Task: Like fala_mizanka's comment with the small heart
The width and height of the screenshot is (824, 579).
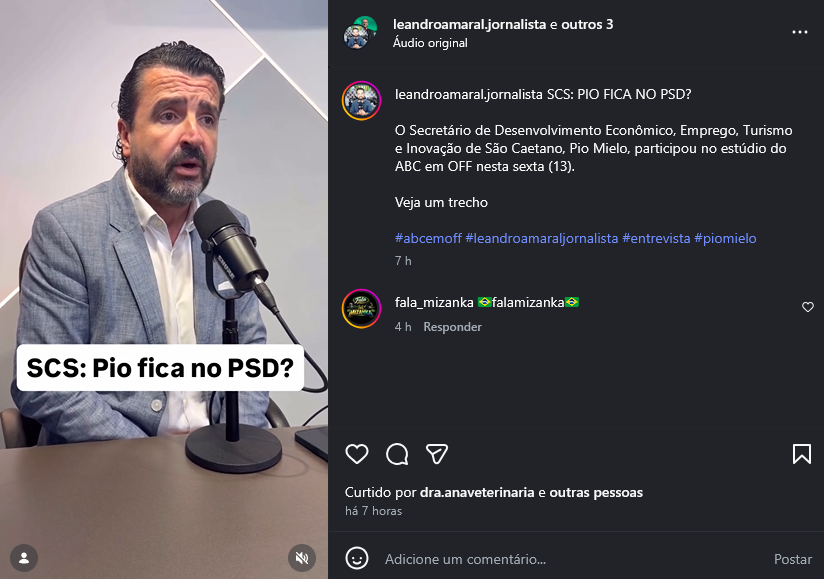Action: click(808, 307)
